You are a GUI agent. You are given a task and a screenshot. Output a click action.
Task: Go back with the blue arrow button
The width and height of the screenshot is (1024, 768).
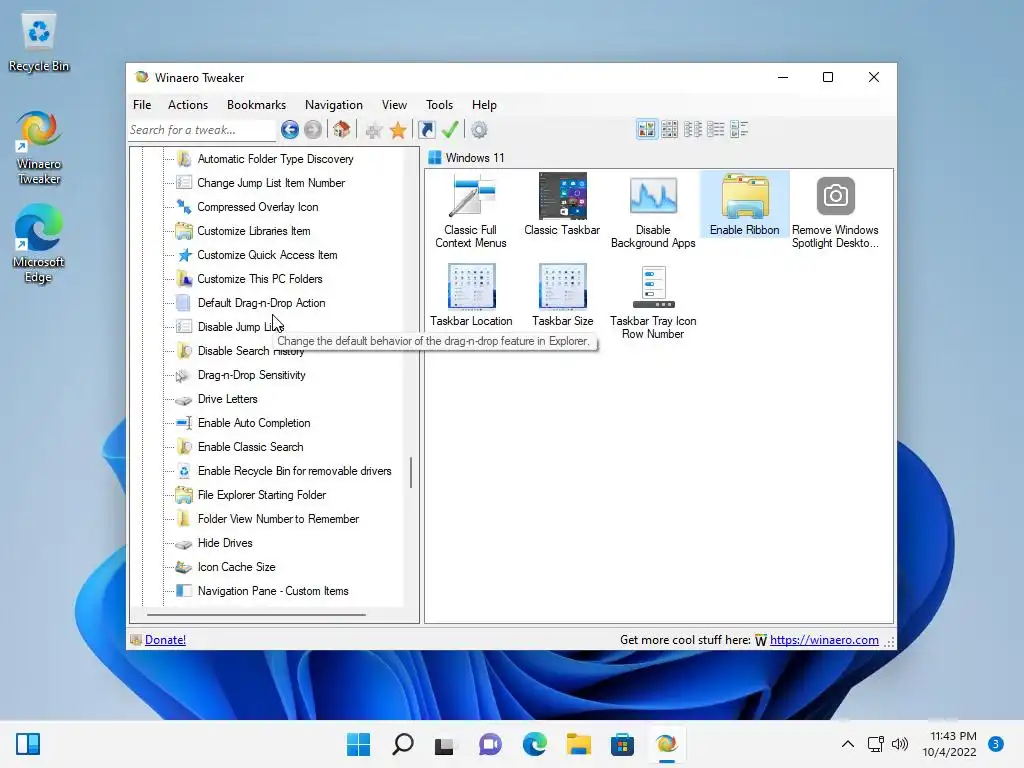(x=289, y=130)
